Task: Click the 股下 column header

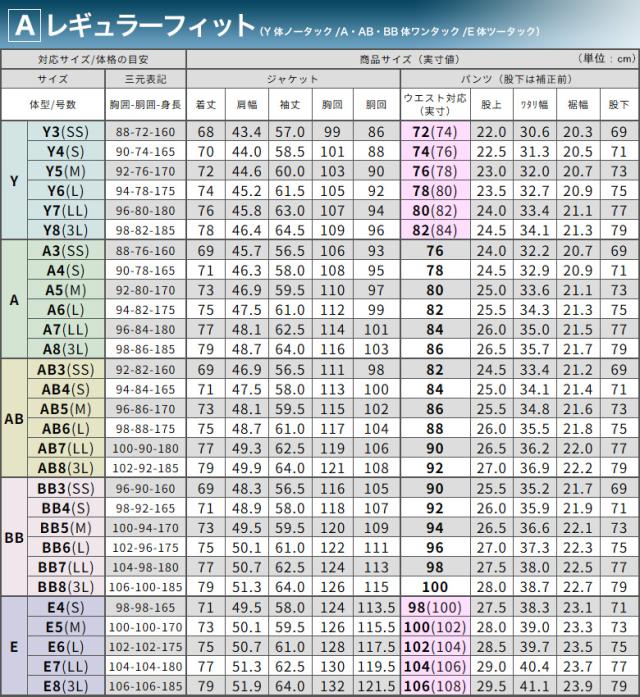Action: 619,104
